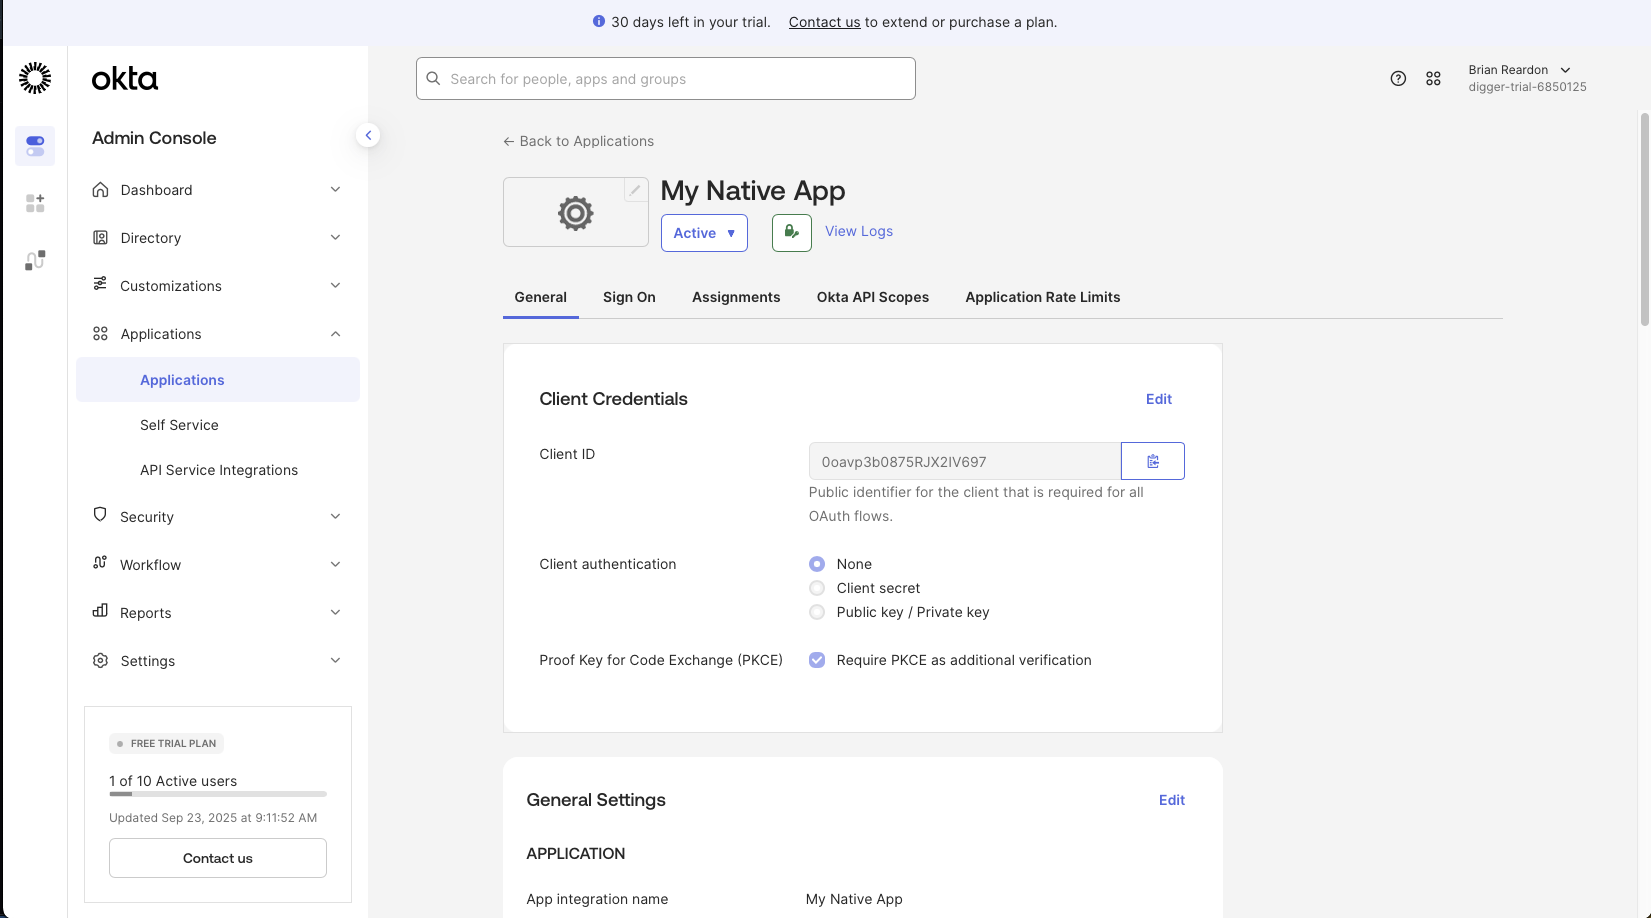Screen dimensions: 1651x918
Task: Select the Admin Console icon in the left rail
Action: (35, 145)
